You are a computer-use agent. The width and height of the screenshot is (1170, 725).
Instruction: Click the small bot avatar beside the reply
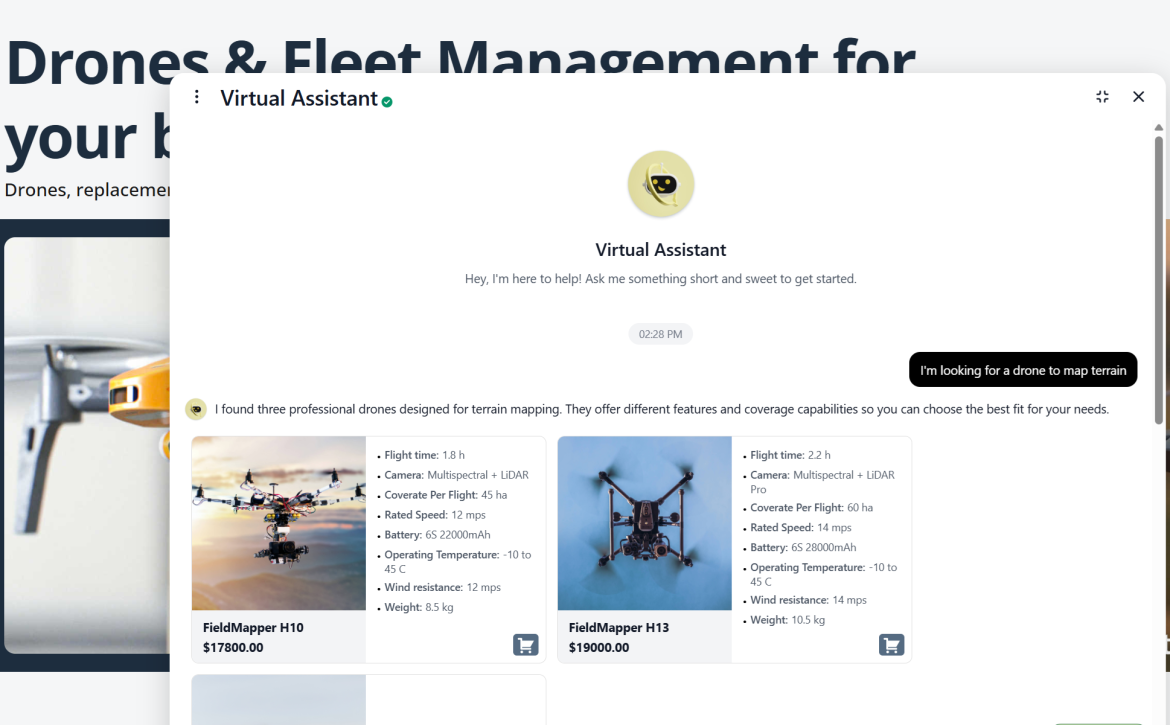pos(195,409)
